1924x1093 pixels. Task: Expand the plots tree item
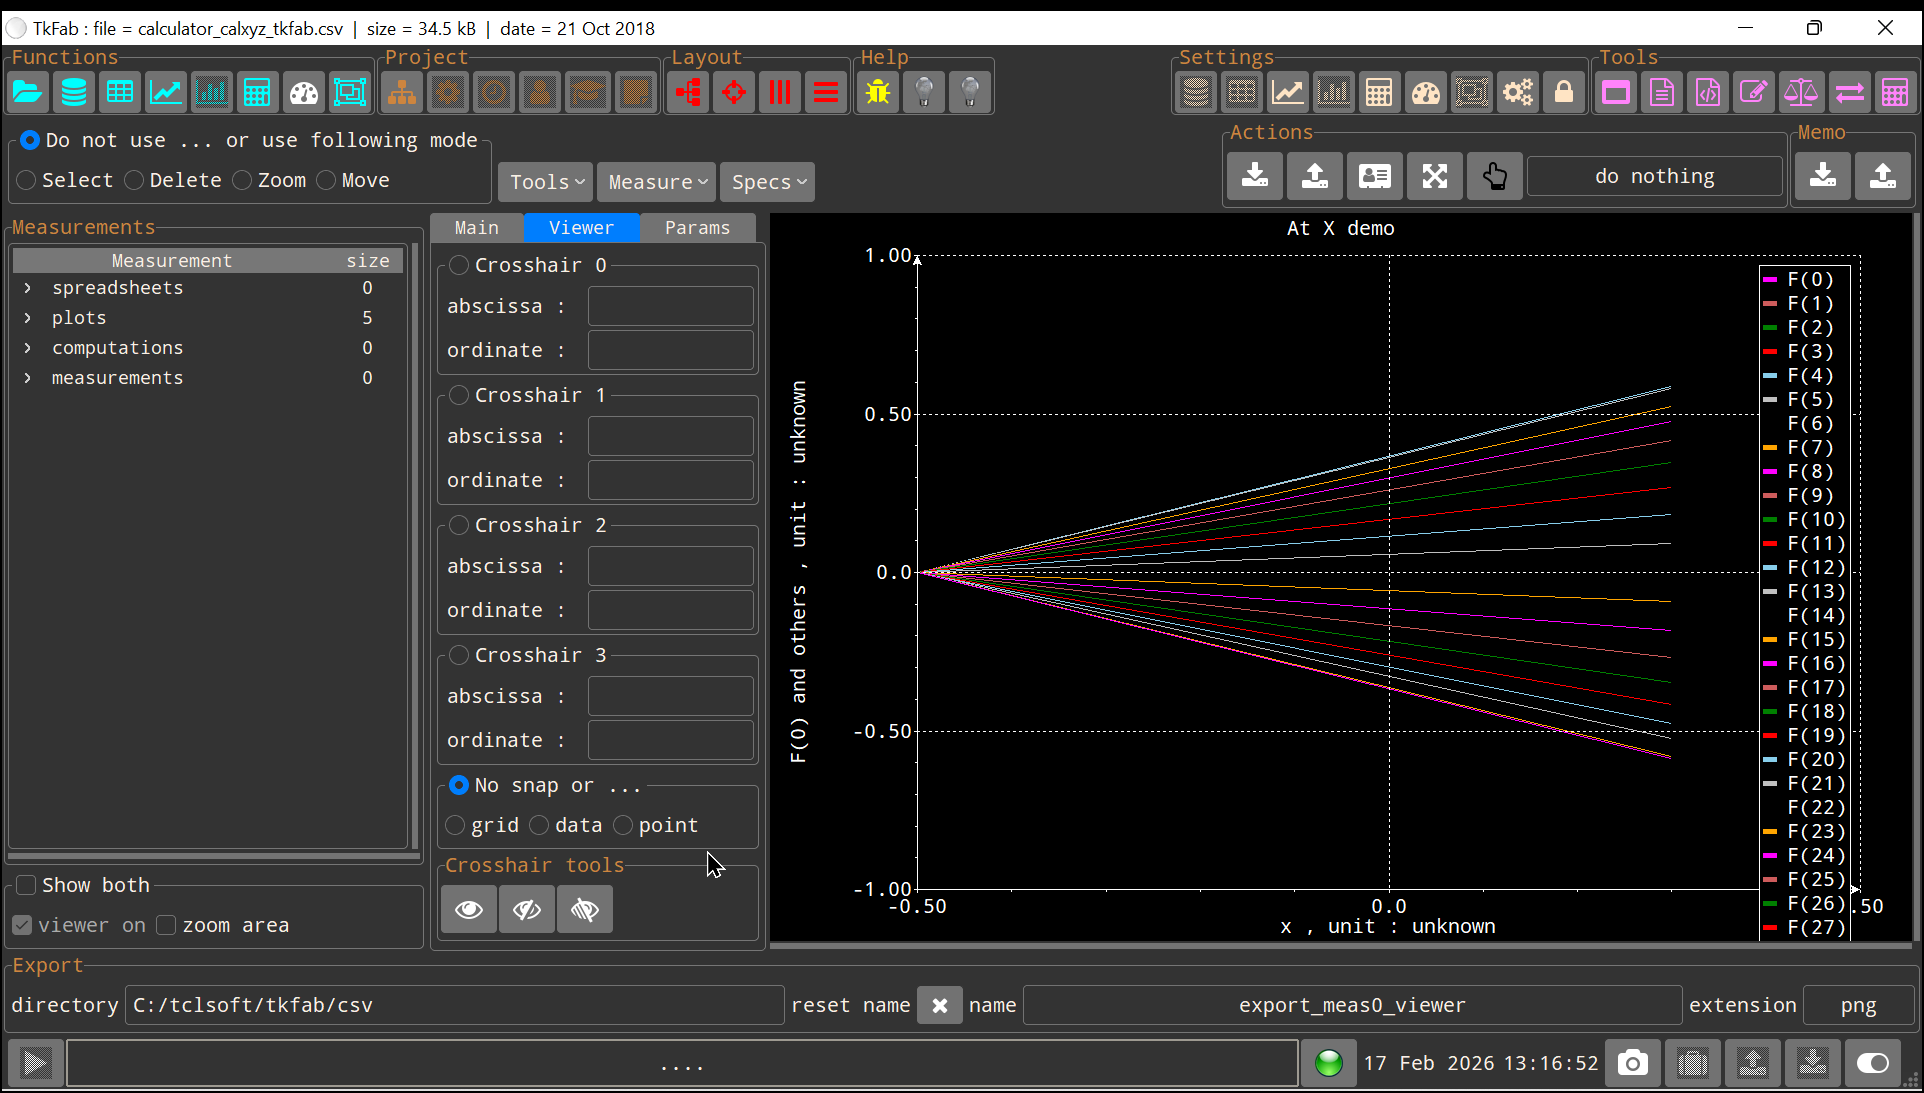(x=28, y=318)
